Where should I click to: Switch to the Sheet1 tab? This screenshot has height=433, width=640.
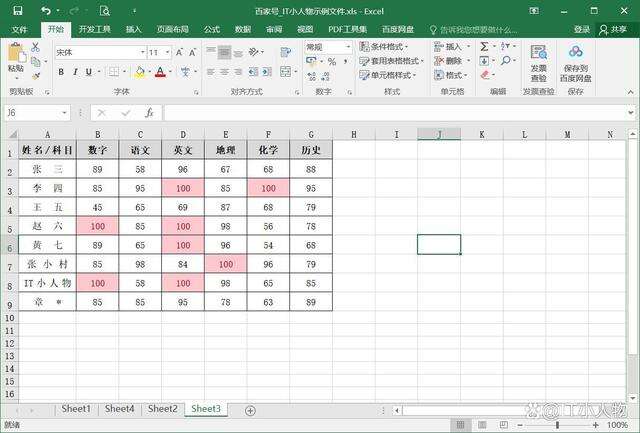tap(76, 409)
